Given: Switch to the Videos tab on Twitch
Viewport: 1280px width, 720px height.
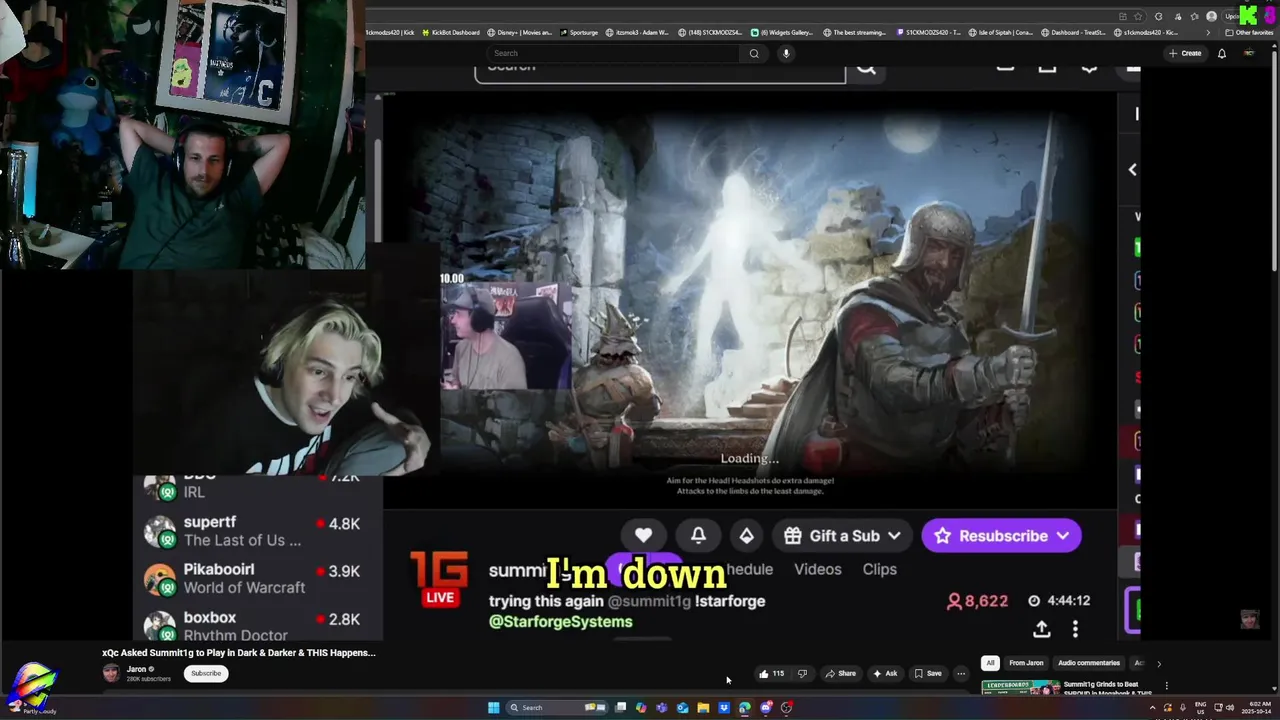Looking at the screenshot, I should point(817,569).
